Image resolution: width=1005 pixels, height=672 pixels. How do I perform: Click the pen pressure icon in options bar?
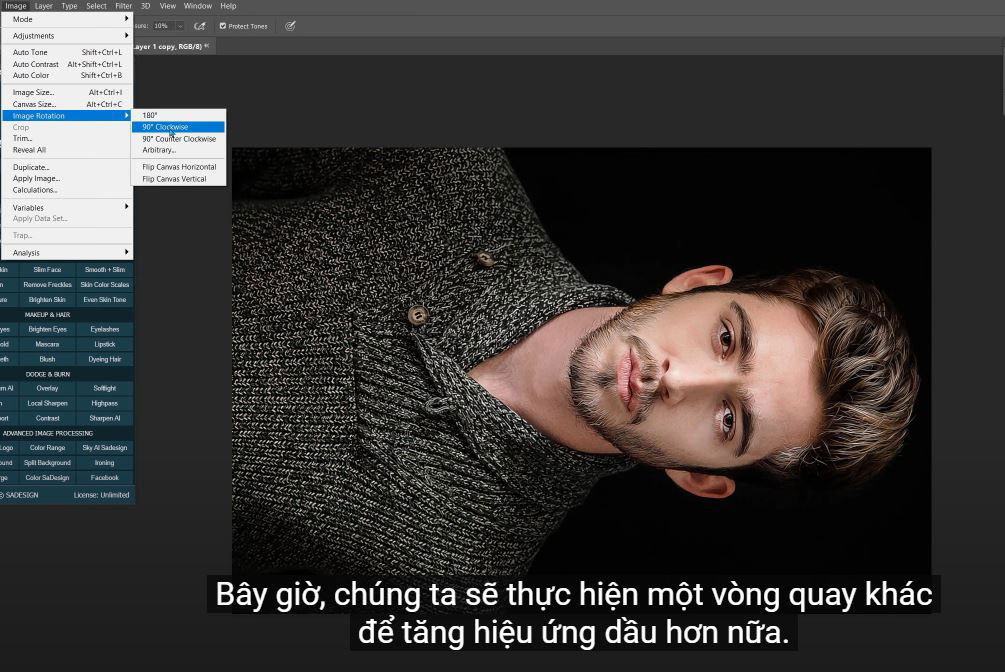pos(290,26)
